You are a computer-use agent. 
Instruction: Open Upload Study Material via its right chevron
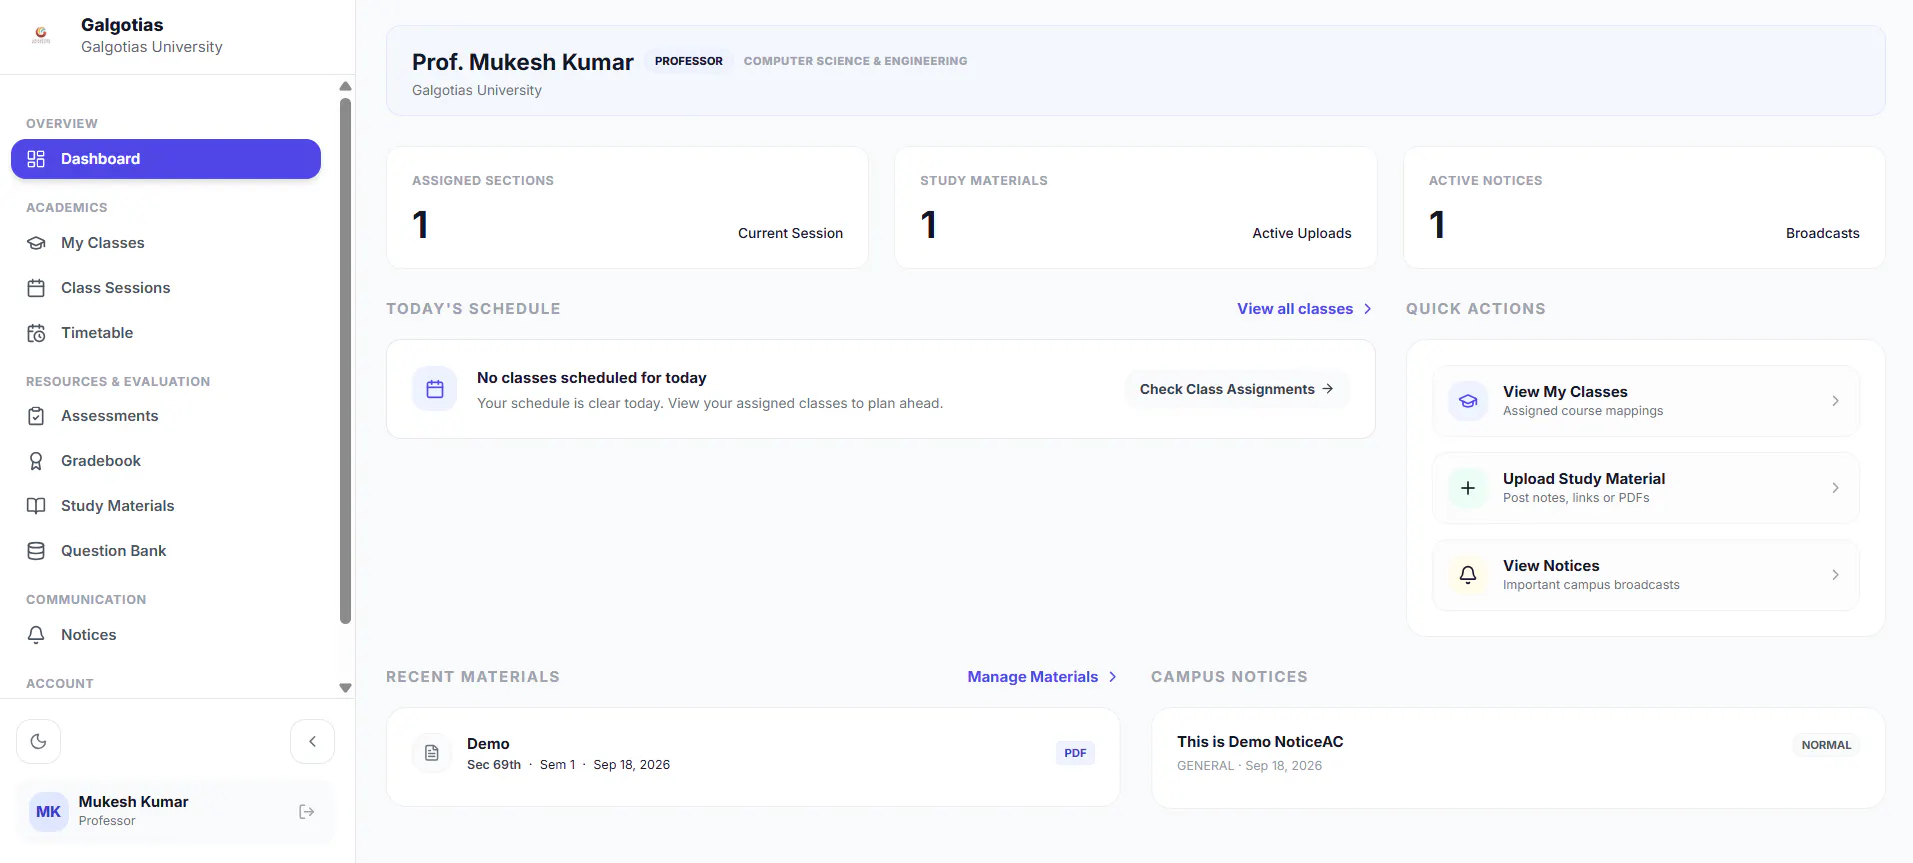(x=1835, y=488)
